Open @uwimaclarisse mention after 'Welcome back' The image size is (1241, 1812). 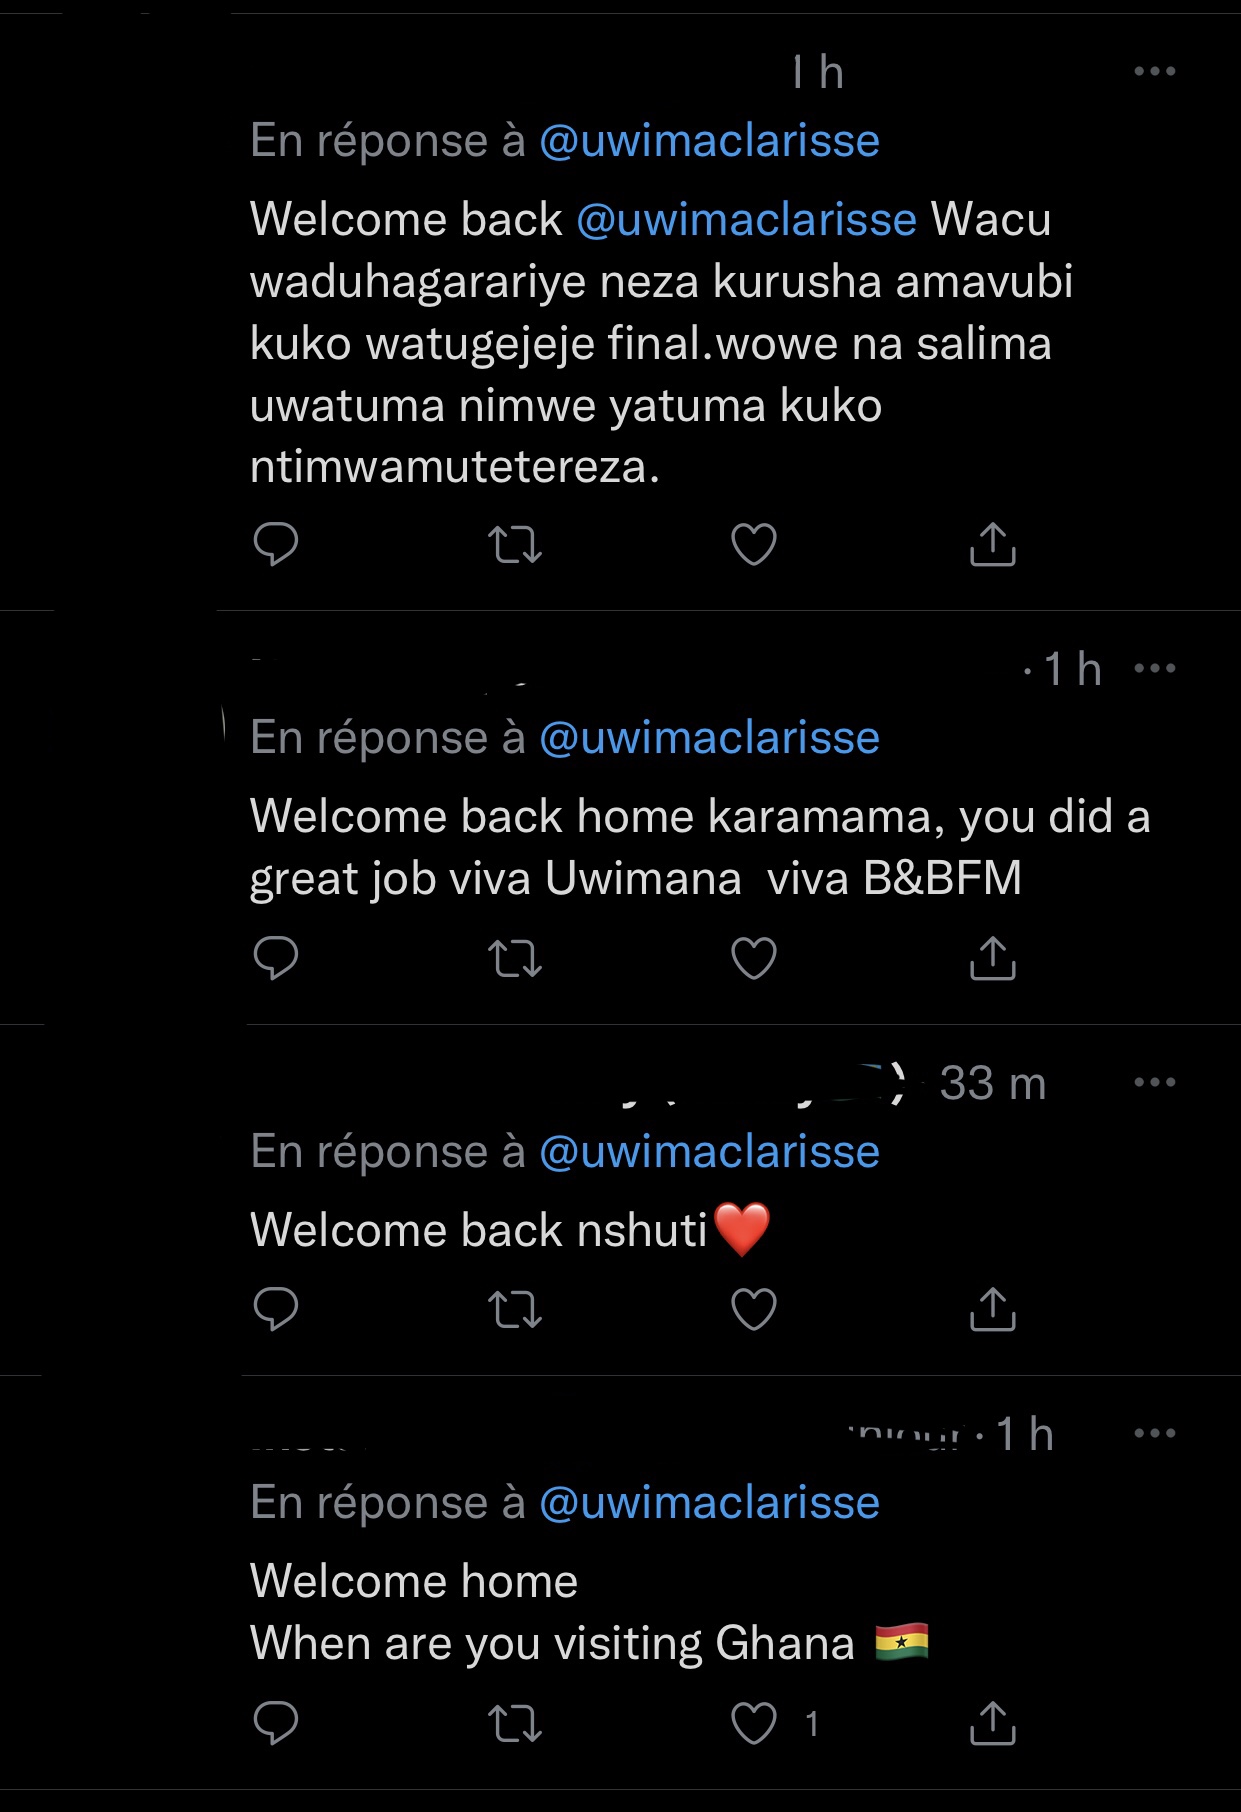click(x=746, y=219)
